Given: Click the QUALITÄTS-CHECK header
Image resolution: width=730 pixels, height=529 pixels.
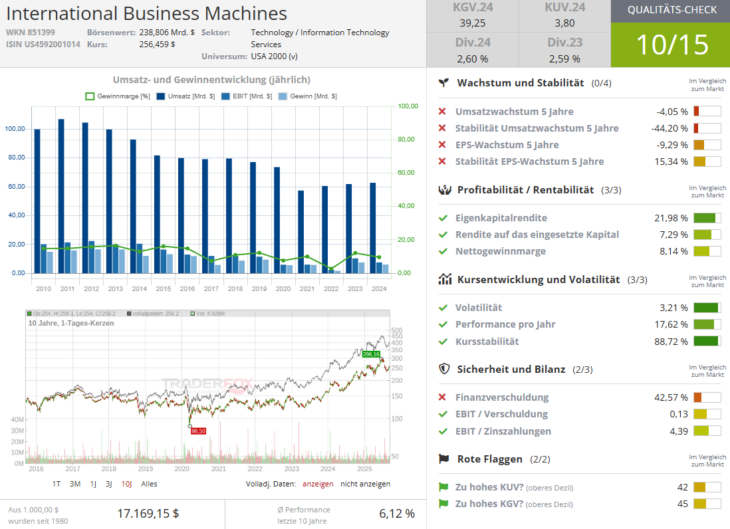Looking at the screenshot, I should 670,11.
